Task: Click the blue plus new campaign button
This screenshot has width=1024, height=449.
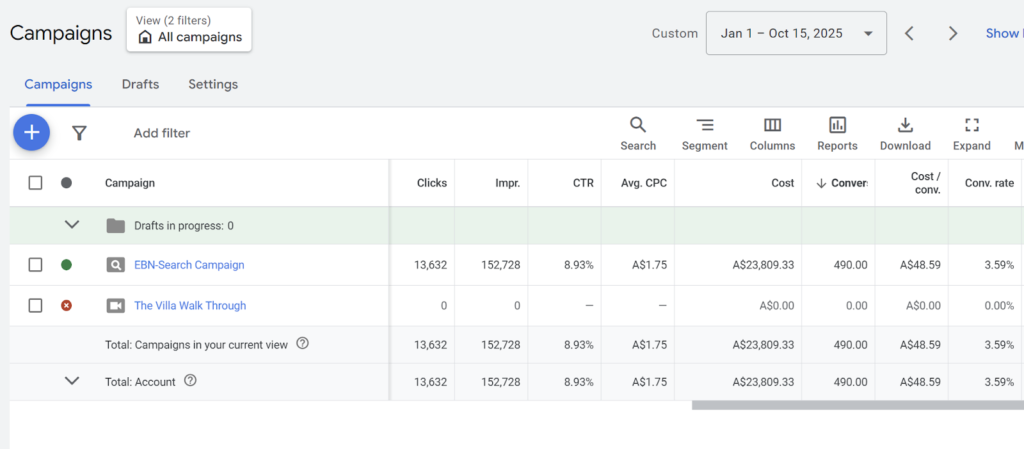Action: pyautogui.click(x=31, y=132)
